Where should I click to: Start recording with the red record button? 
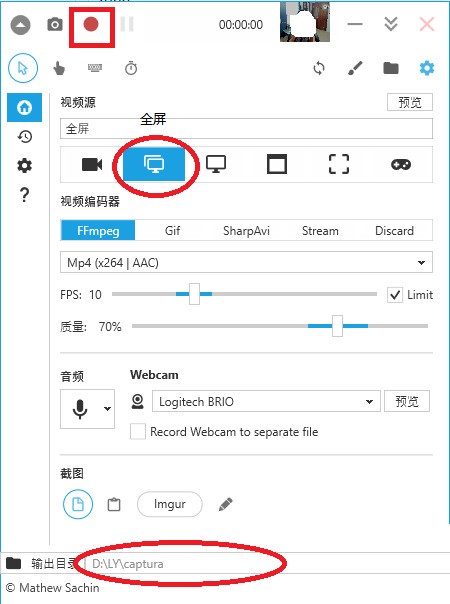[91, 25]
